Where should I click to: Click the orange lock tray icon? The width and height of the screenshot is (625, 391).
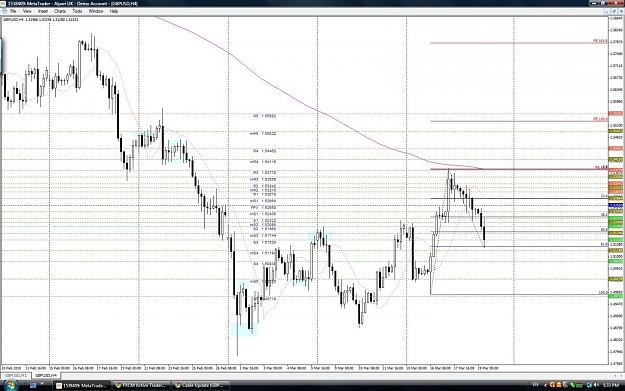(x=558, y=385)
